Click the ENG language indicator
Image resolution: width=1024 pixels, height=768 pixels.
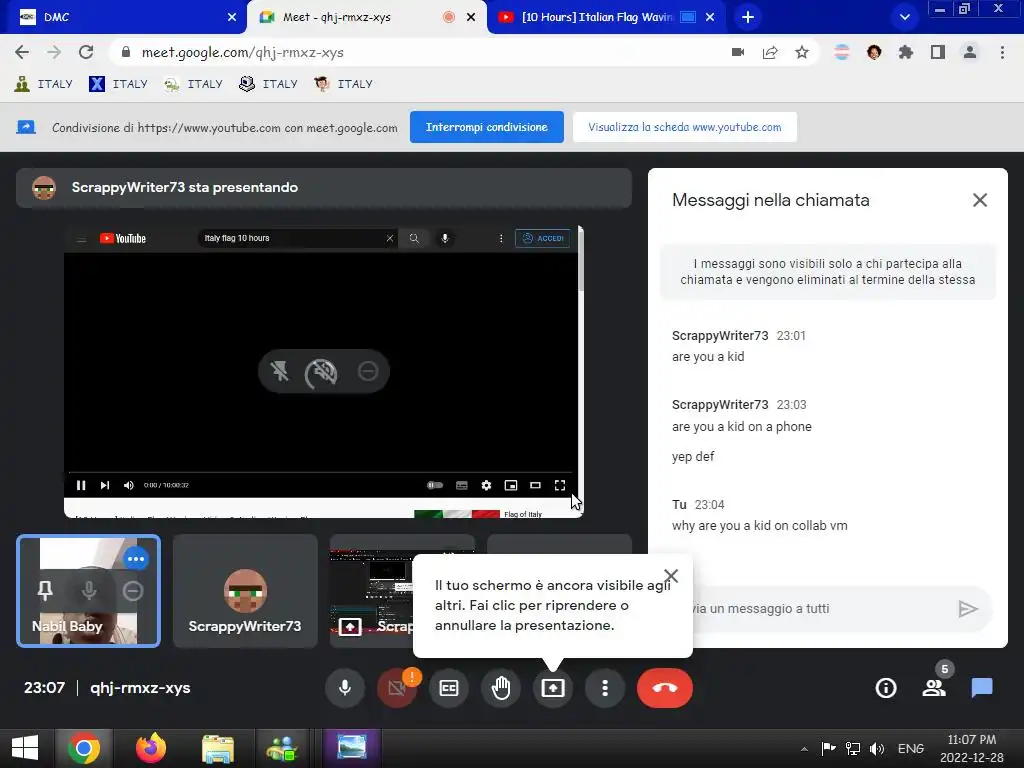[910, 748]
